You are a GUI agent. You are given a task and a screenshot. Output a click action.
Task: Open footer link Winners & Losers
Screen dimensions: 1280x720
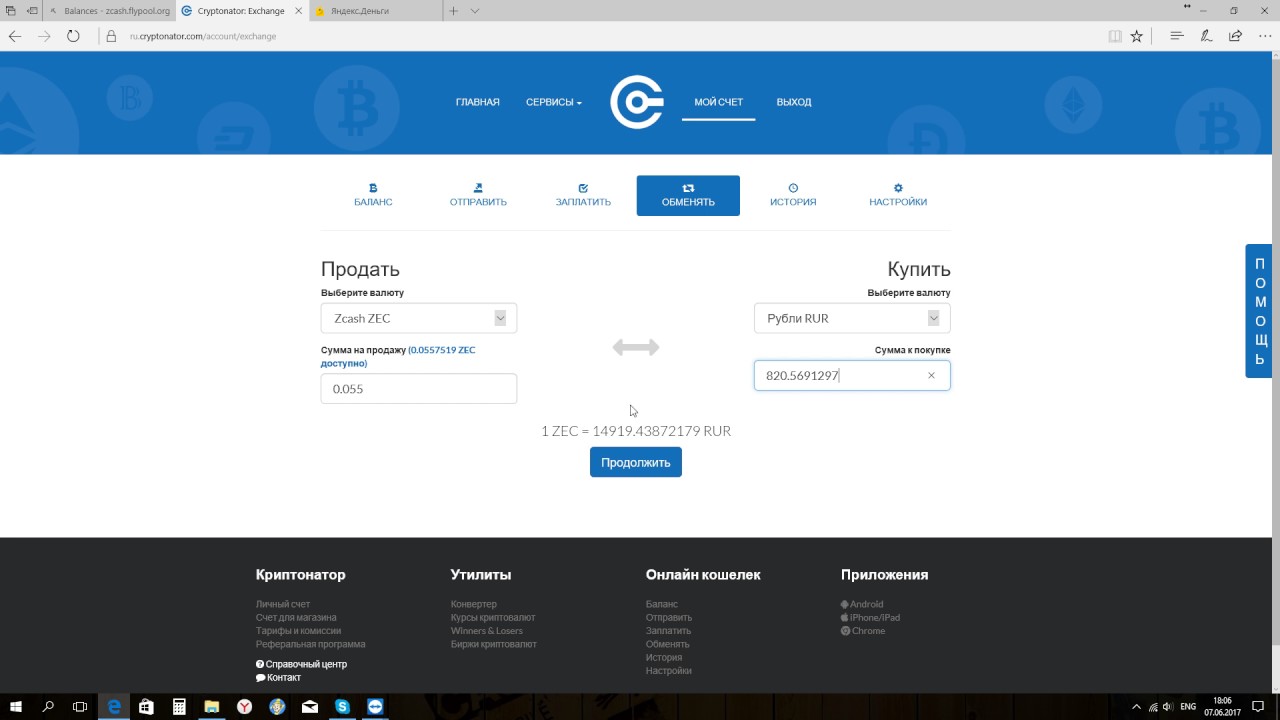point(487,631)
